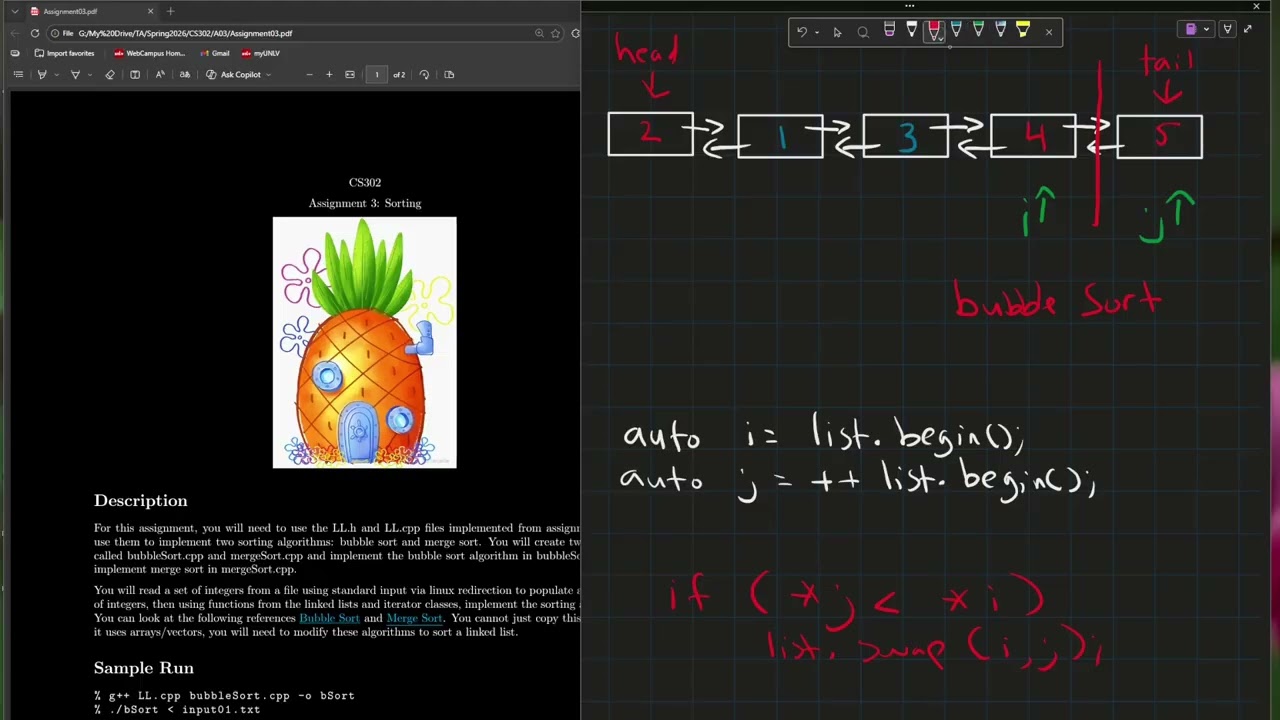This screenshot has width=1280, height=720.
Task: Add this page to favorites star
Action: [x=555, y=33]
